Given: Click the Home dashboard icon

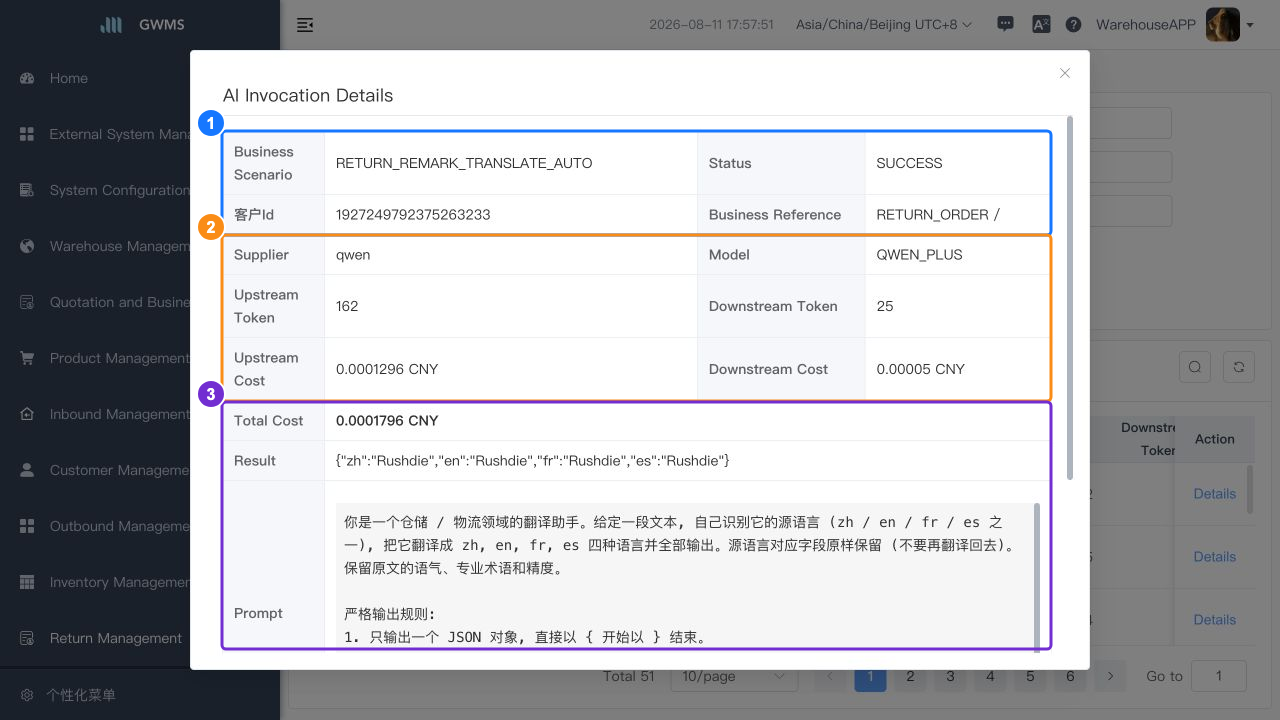Looking at the screenshot, I should point(28,78).
